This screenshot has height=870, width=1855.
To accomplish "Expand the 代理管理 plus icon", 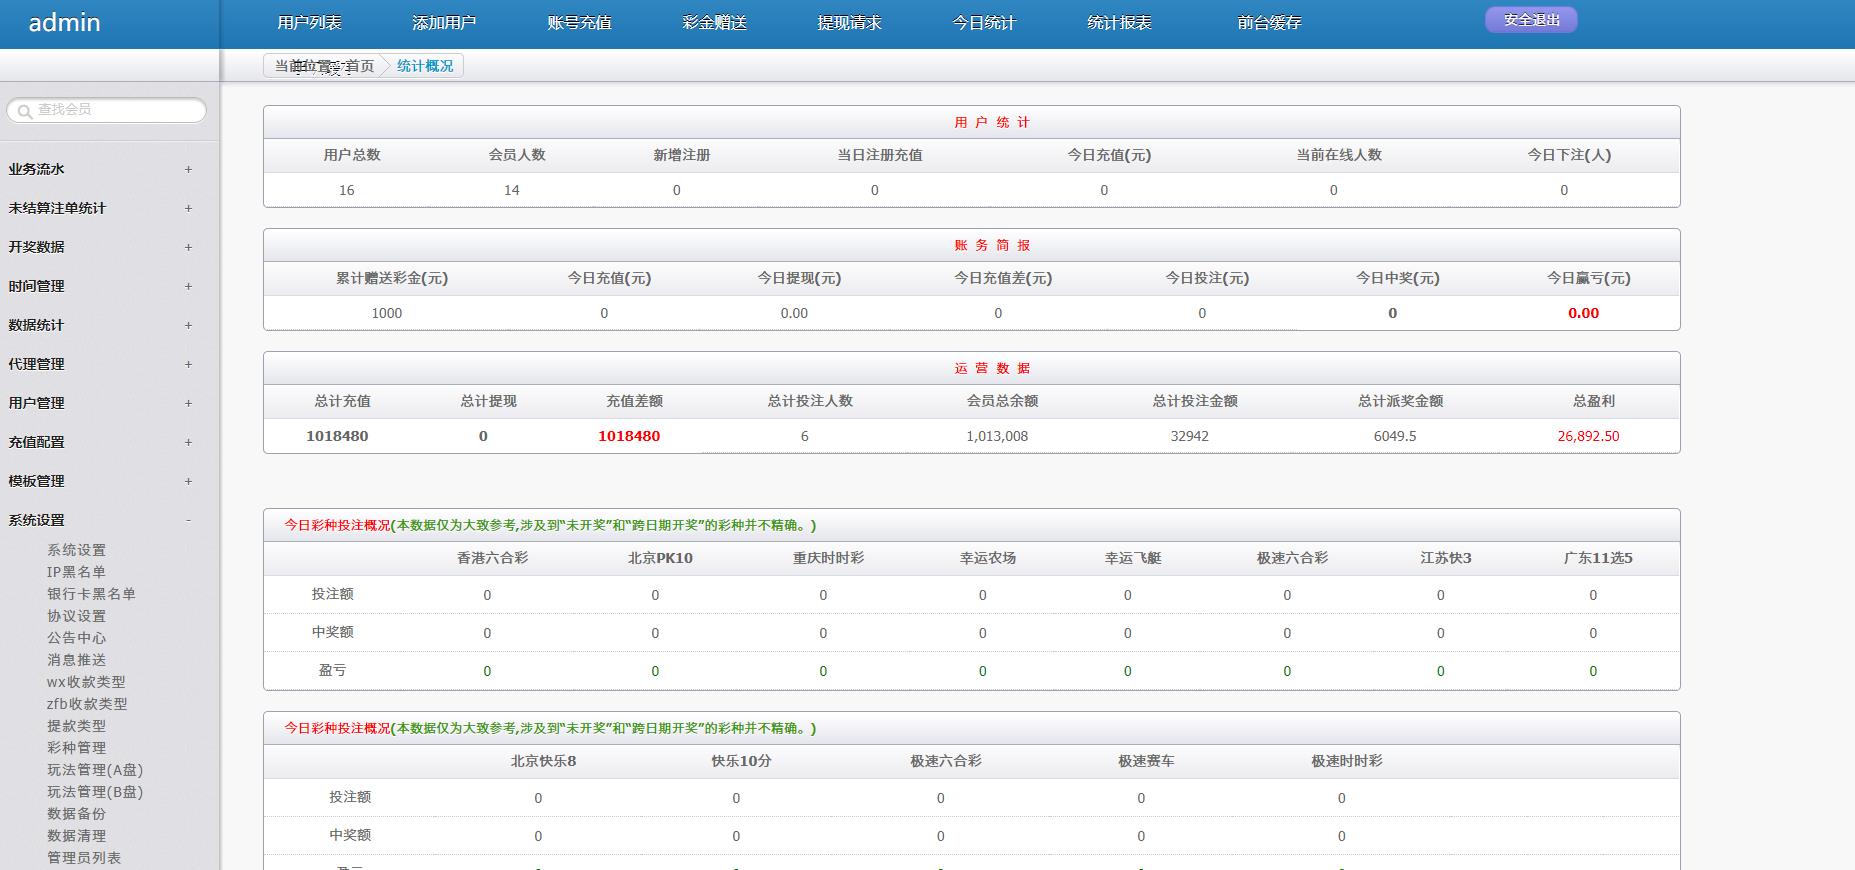I will point(188,364).
